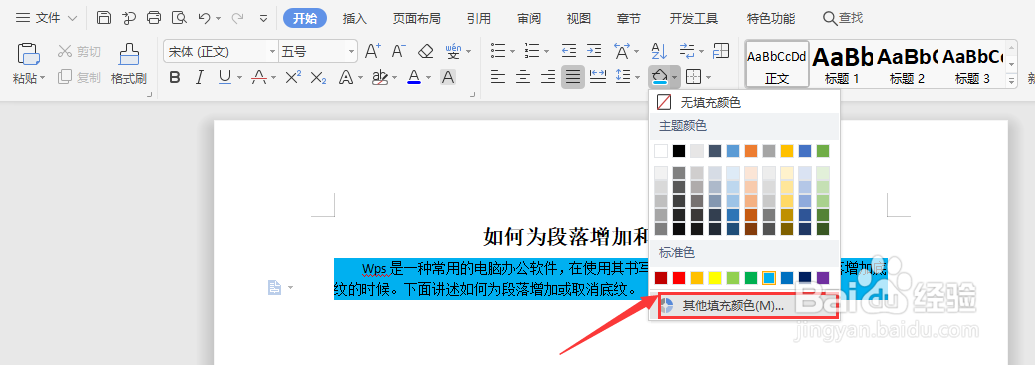Click the Distributed alignment icon
Screen dimensions: 1035x365
tap(598, 78)
